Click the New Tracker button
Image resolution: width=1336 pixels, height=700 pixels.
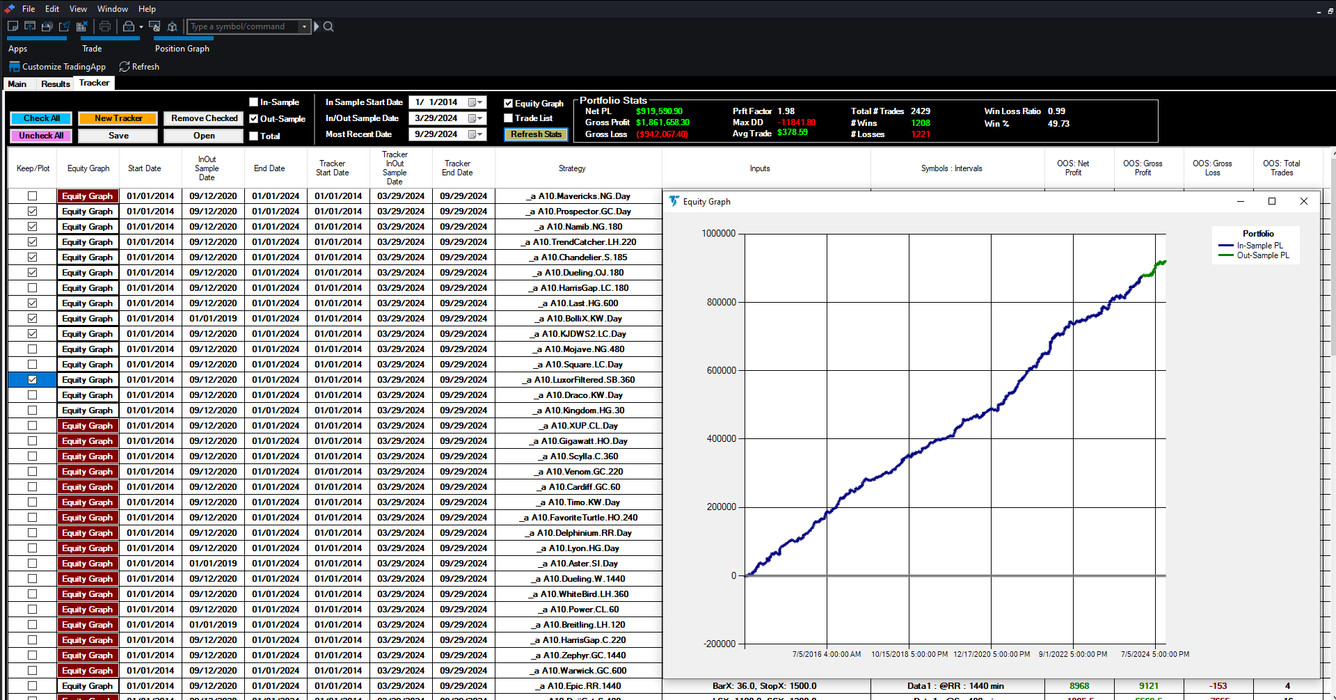117,117
